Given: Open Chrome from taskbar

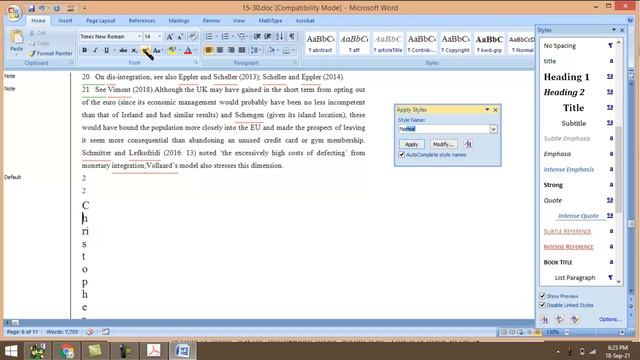Looking at the screenshot, I should click(x=67, y=351).
